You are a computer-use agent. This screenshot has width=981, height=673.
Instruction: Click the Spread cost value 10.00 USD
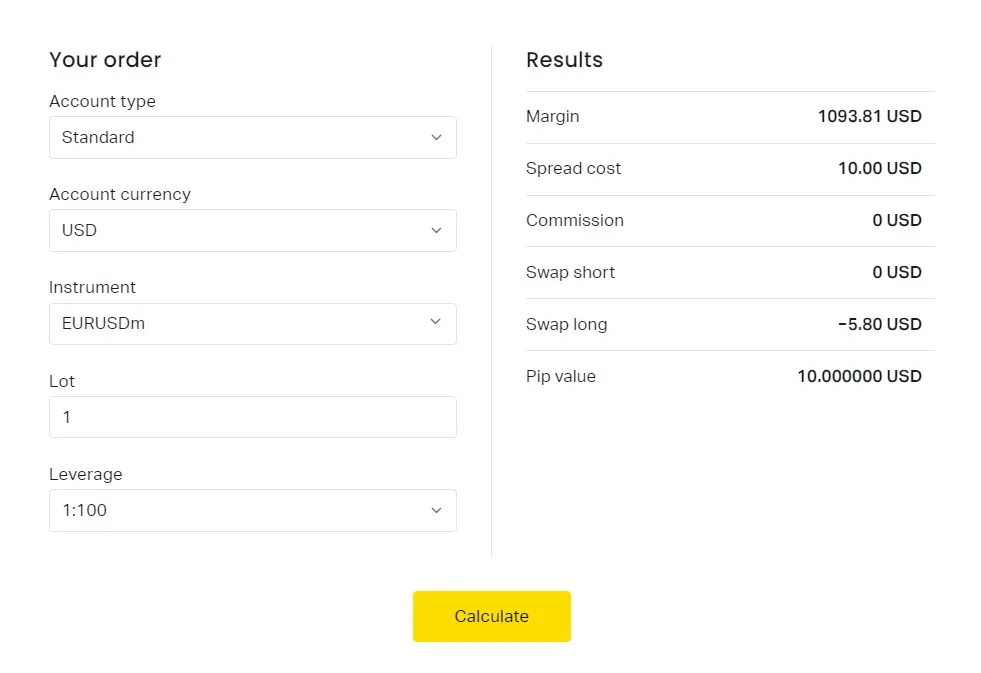(x=880, y=168)
